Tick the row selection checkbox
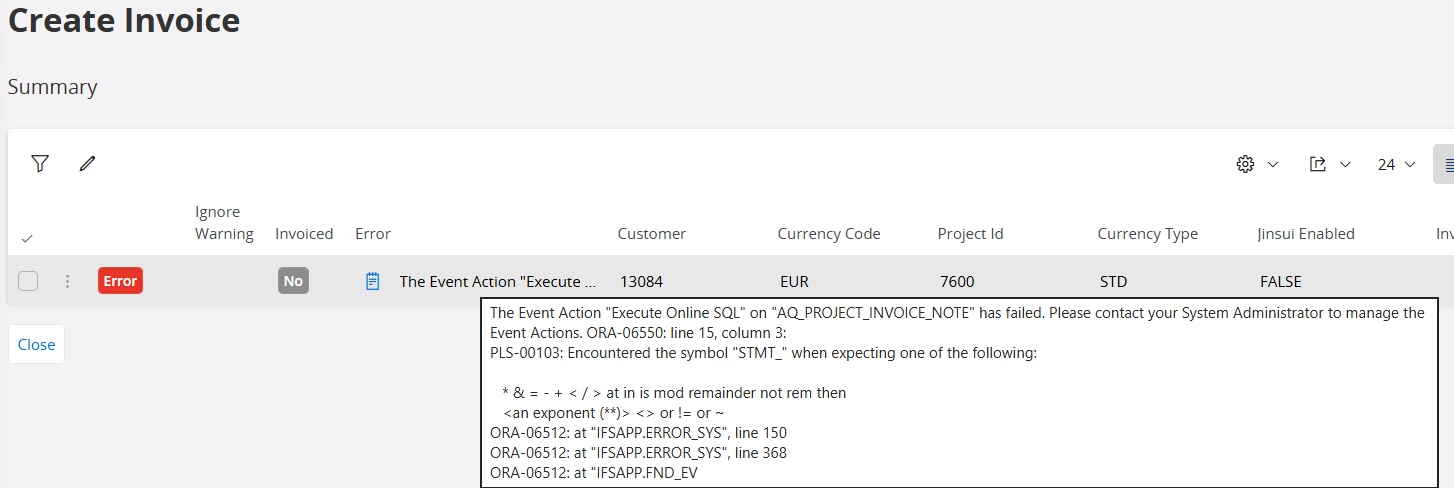The image size is (1454, 488). click(x=28, y=281)
